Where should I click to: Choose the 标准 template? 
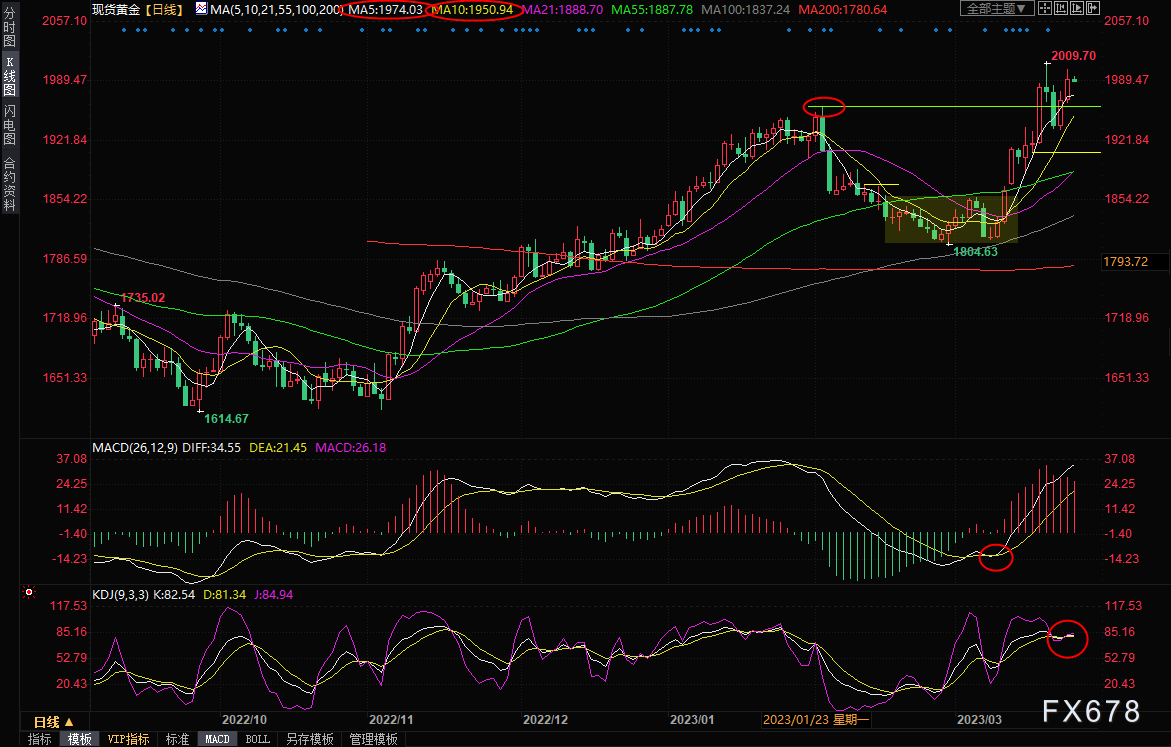coord(177,739)
